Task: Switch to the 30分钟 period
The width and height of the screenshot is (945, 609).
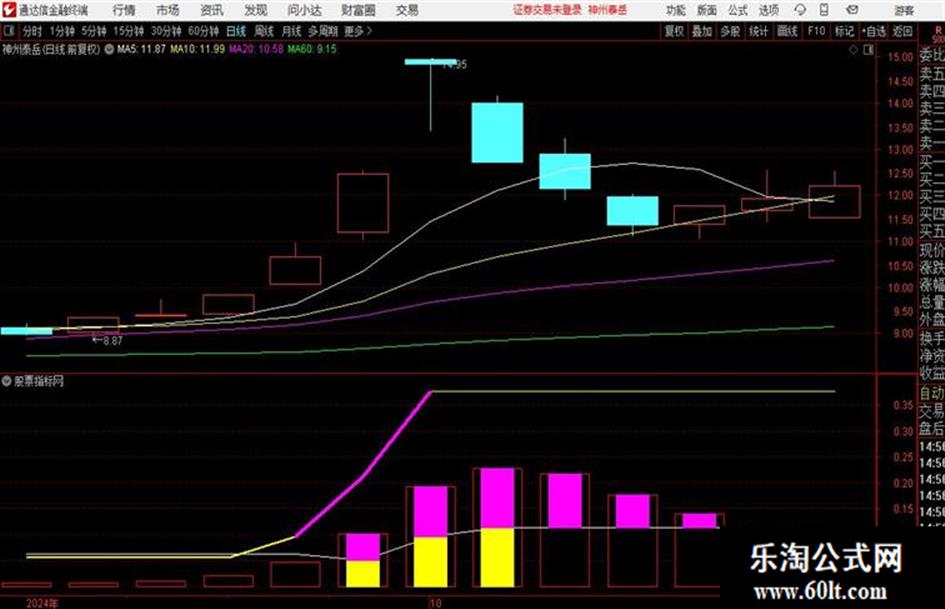Action: tap(166, 31)
